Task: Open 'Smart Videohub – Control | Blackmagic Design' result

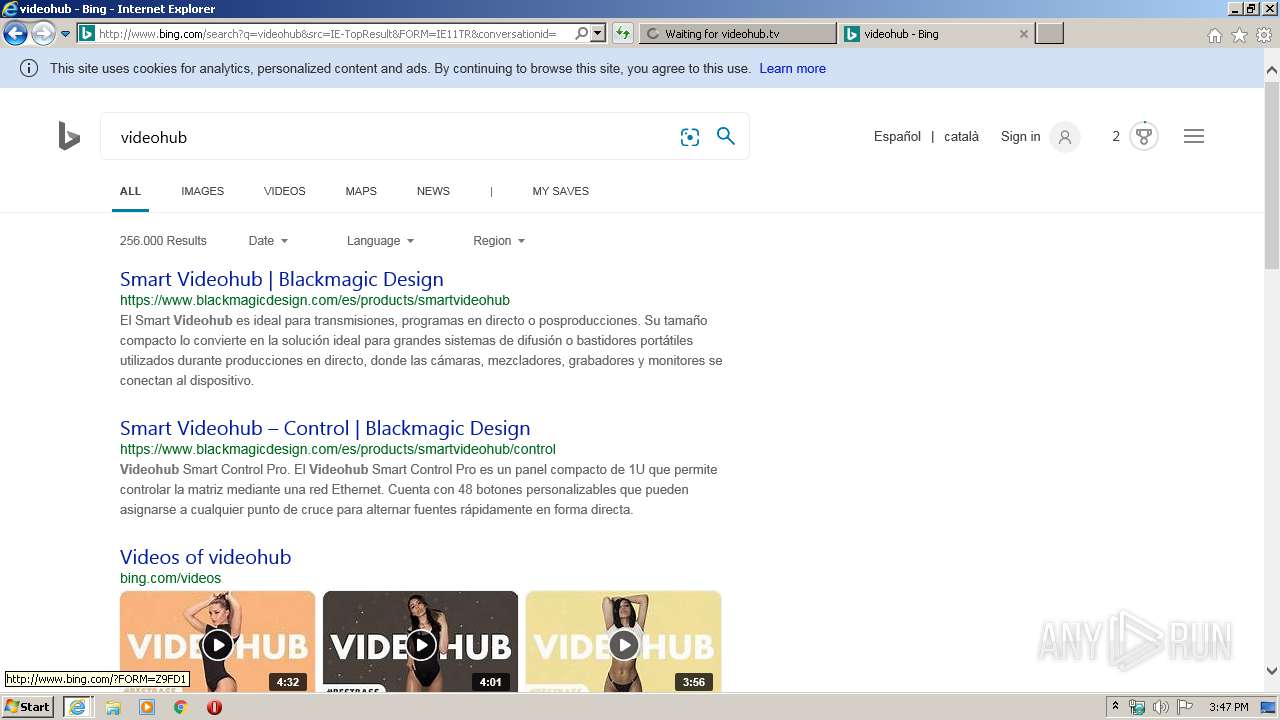Action: coord(325,428)
